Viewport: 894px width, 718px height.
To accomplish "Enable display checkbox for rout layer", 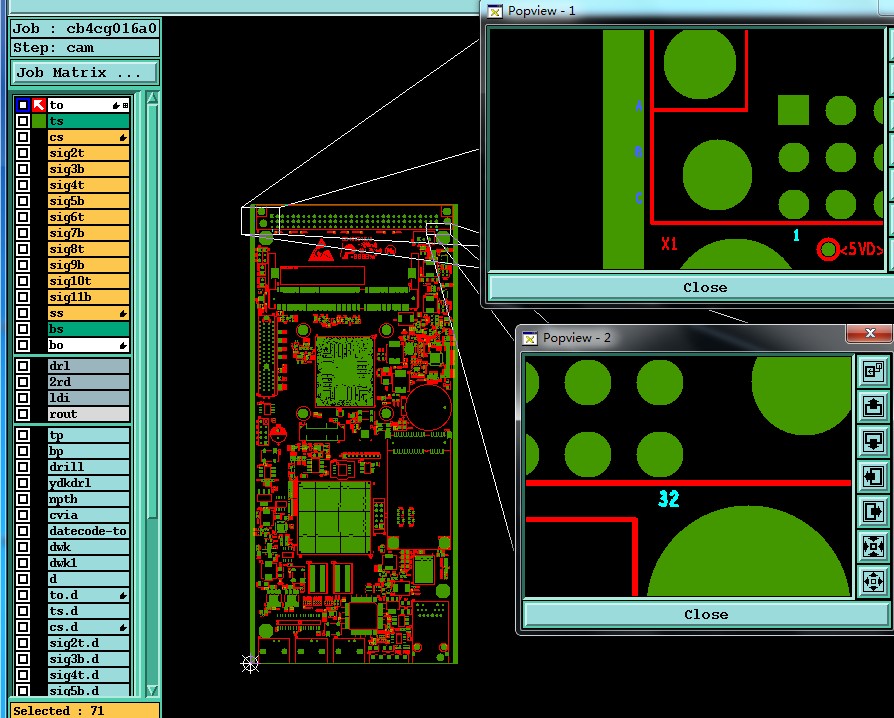I will (22, 413).
